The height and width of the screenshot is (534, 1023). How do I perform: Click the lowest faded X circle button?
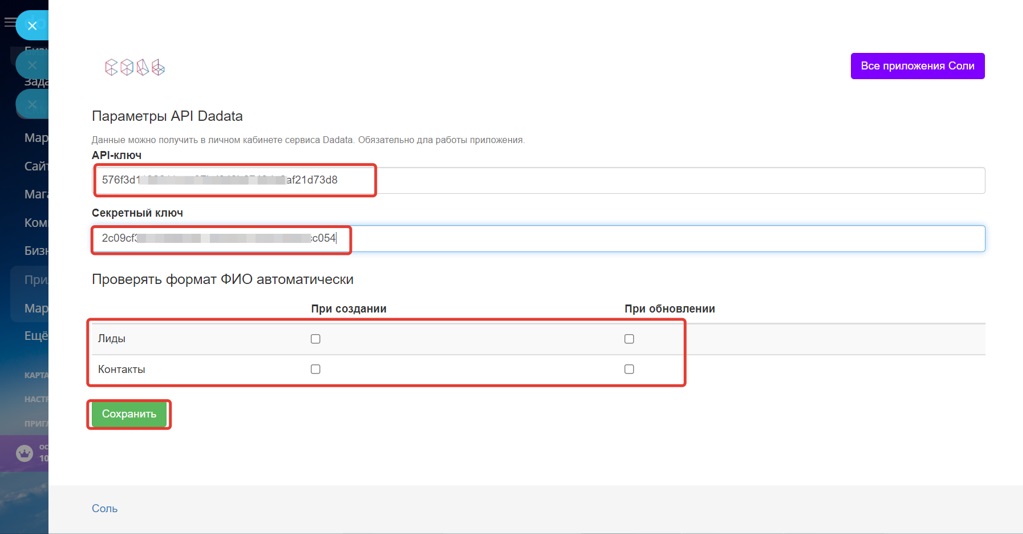[32, 104]
